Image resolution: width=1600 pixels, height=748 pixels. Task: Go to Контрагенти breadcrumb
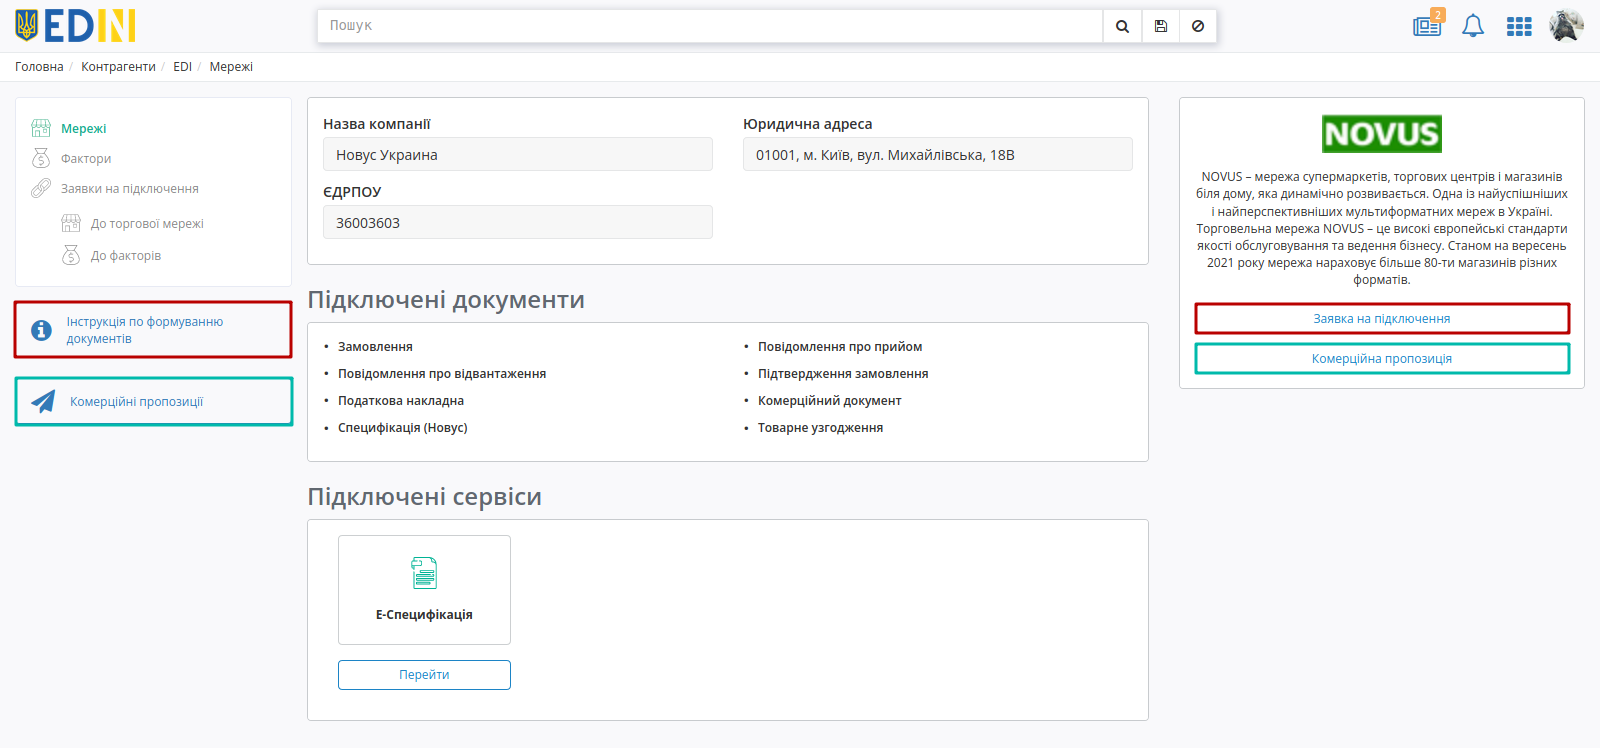118,67
